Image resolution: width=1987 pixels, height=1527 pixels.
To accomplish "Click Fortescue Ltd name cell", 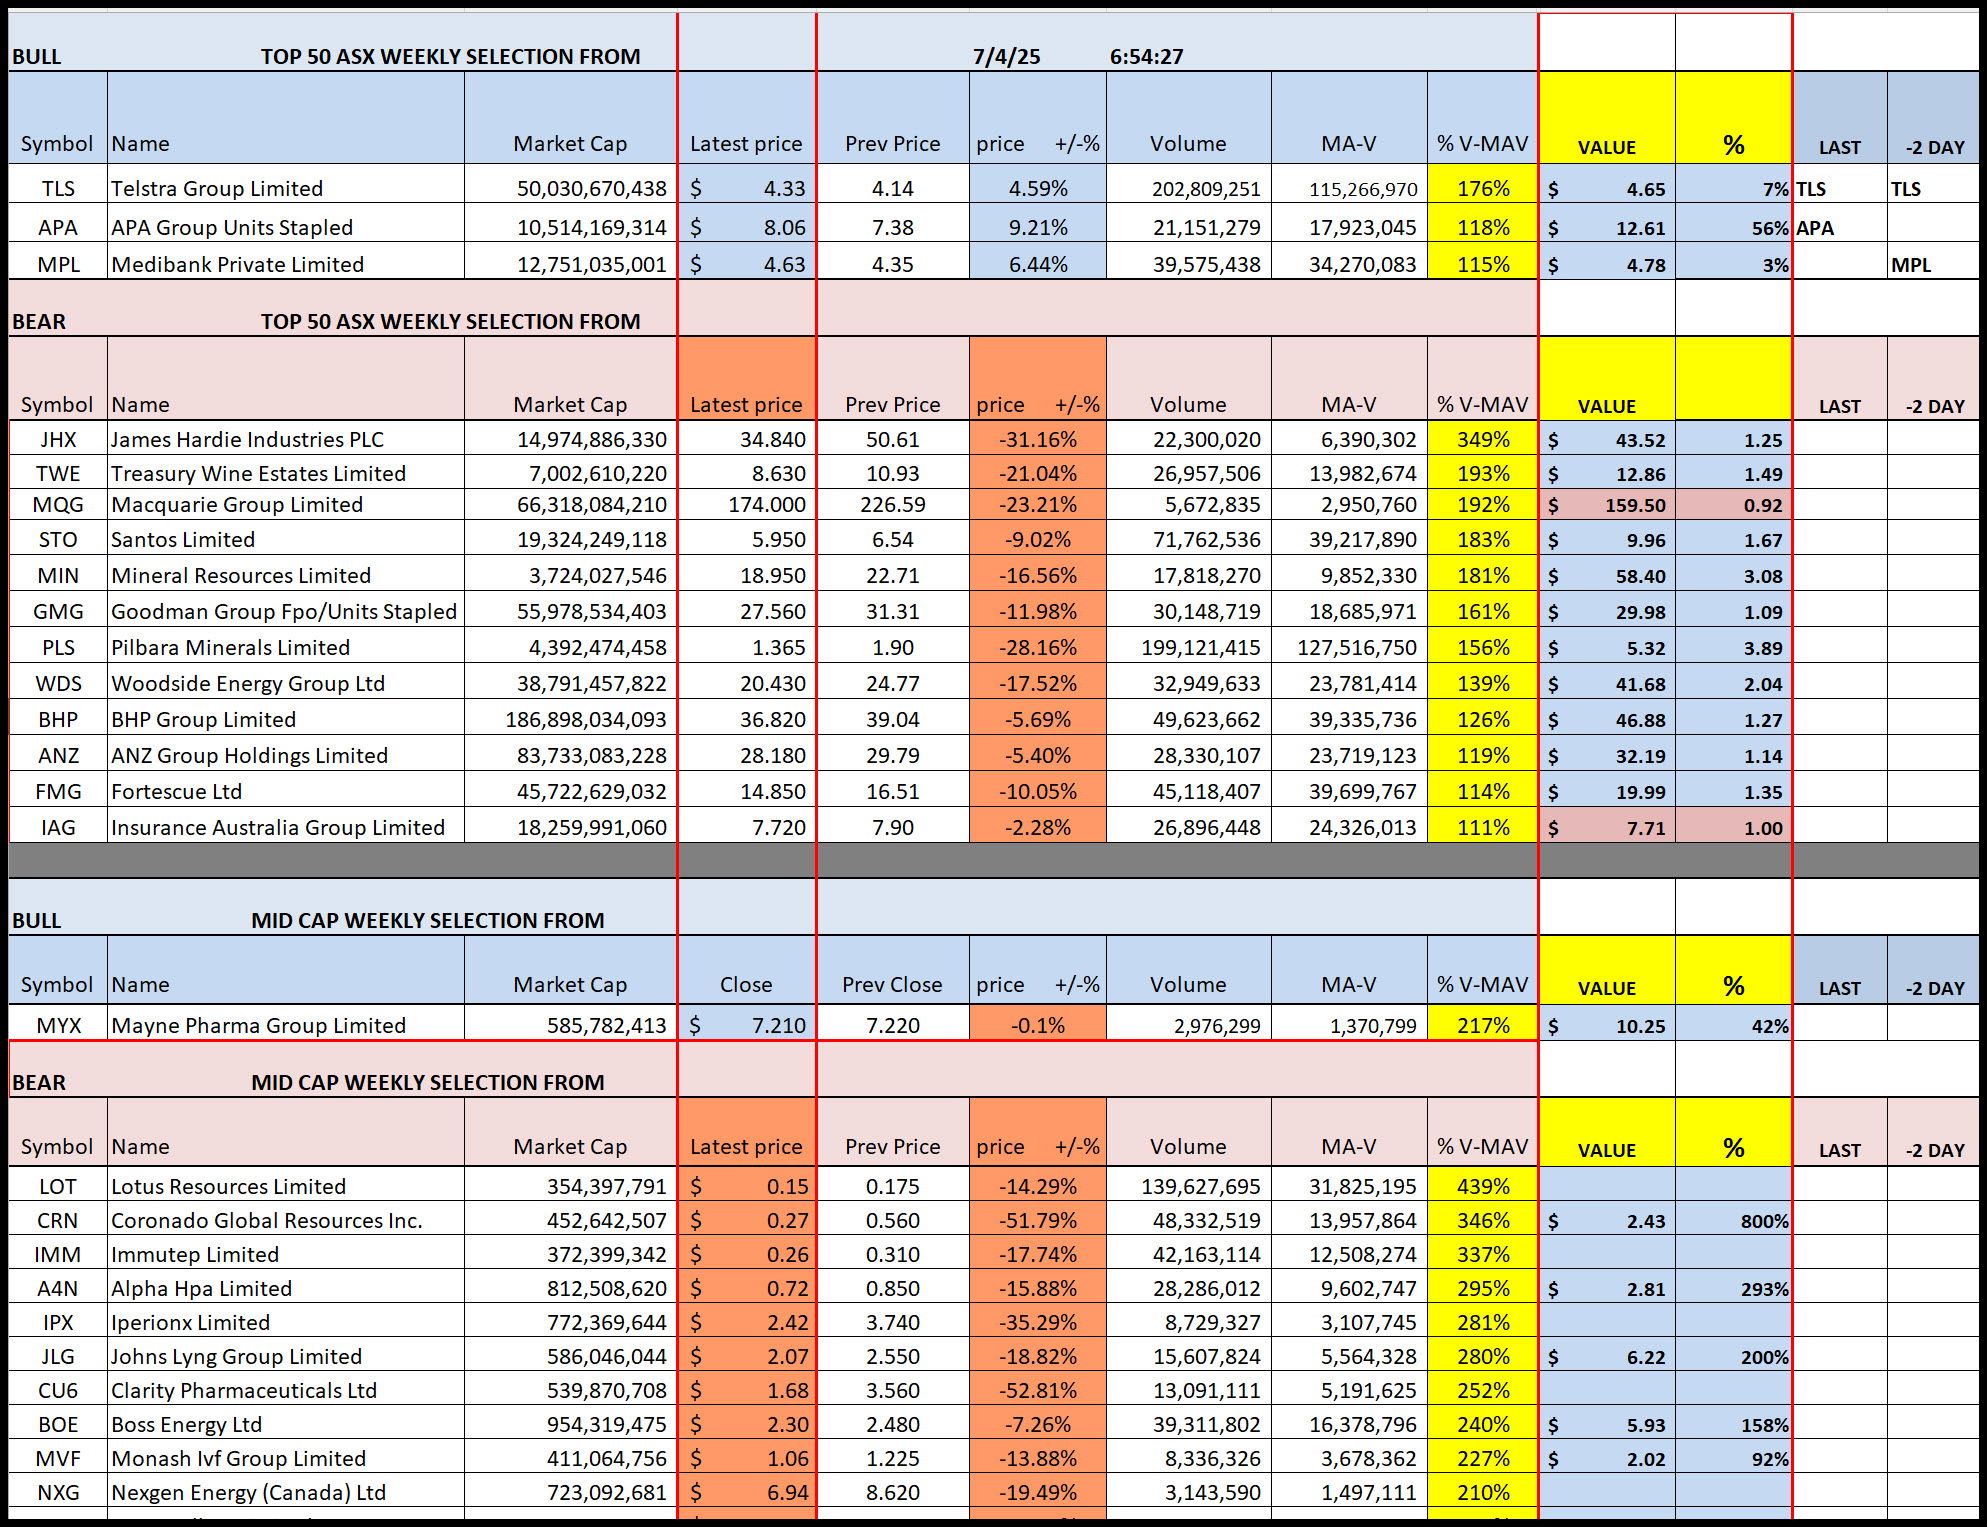I will (x=286, y=791).
